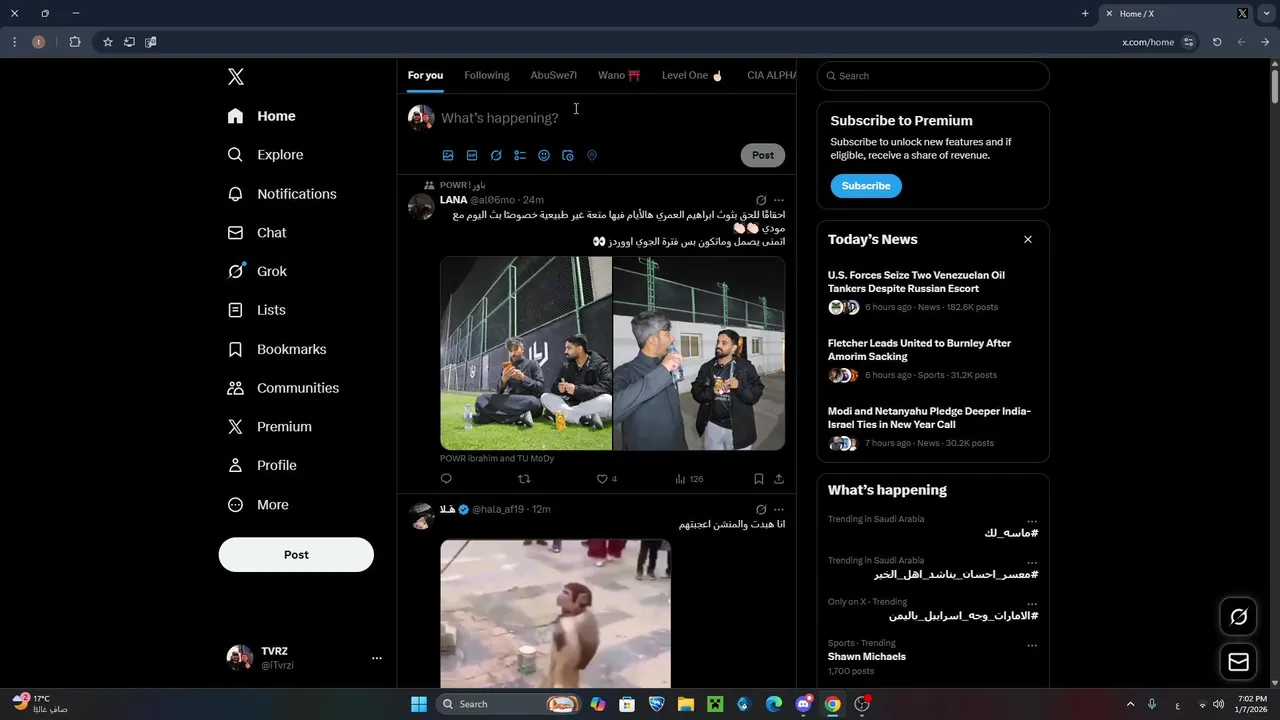Dismiss the Today's News panel
The width and height of the screenshot is (1280, 720).
click(x=1028, y=240)
